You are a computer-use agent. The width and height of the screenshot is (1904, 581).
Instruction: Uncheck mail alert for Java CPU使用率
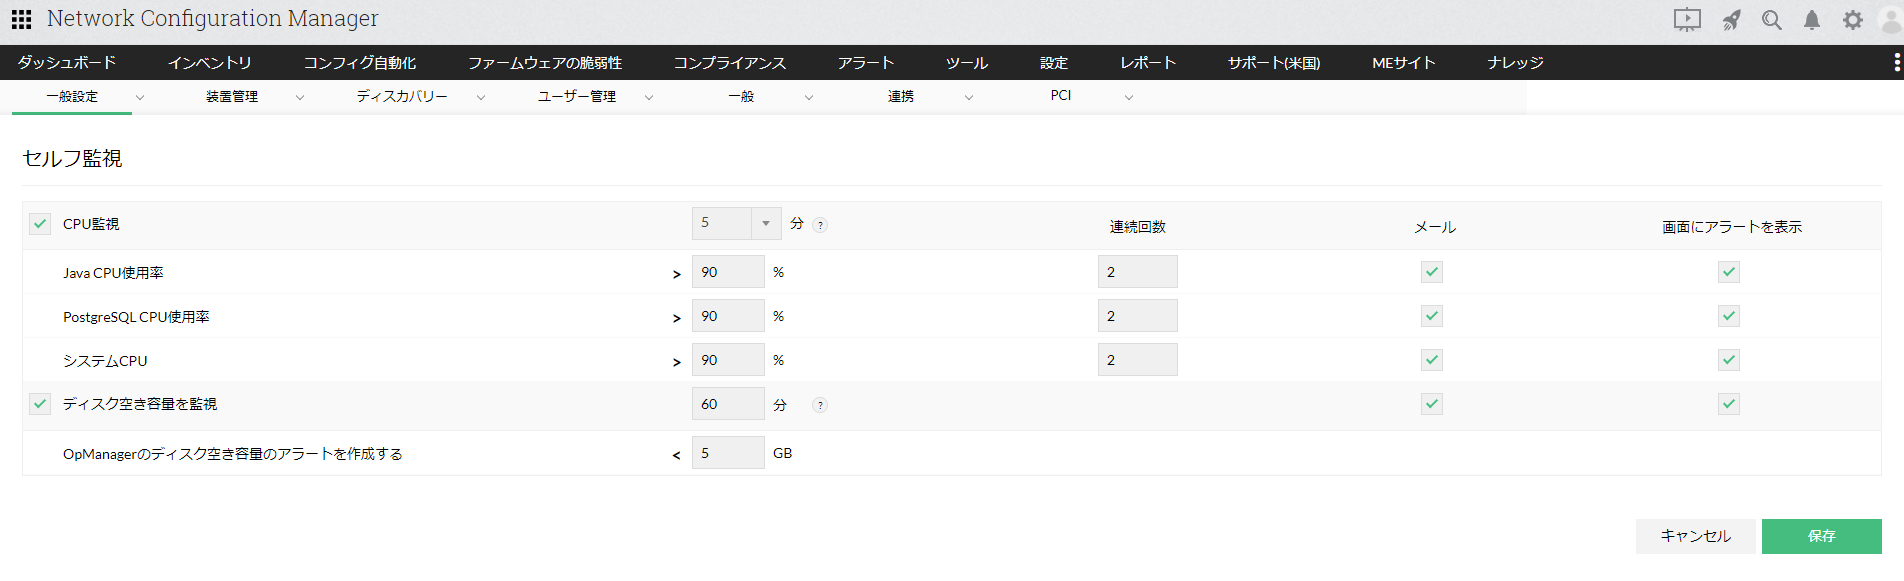pyautogui.click(x=1432, y=272)
